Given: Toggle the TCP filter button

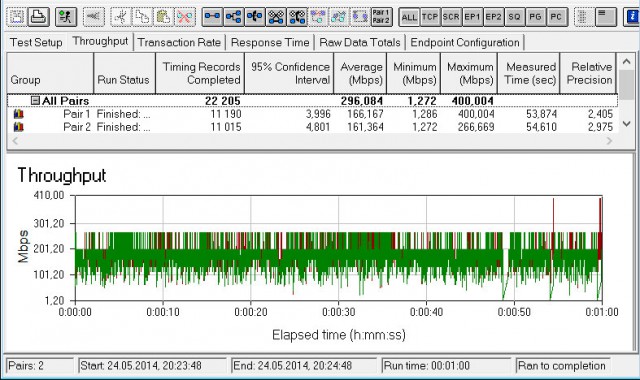Looking at the screenshot, I should [x=430, y=17].
